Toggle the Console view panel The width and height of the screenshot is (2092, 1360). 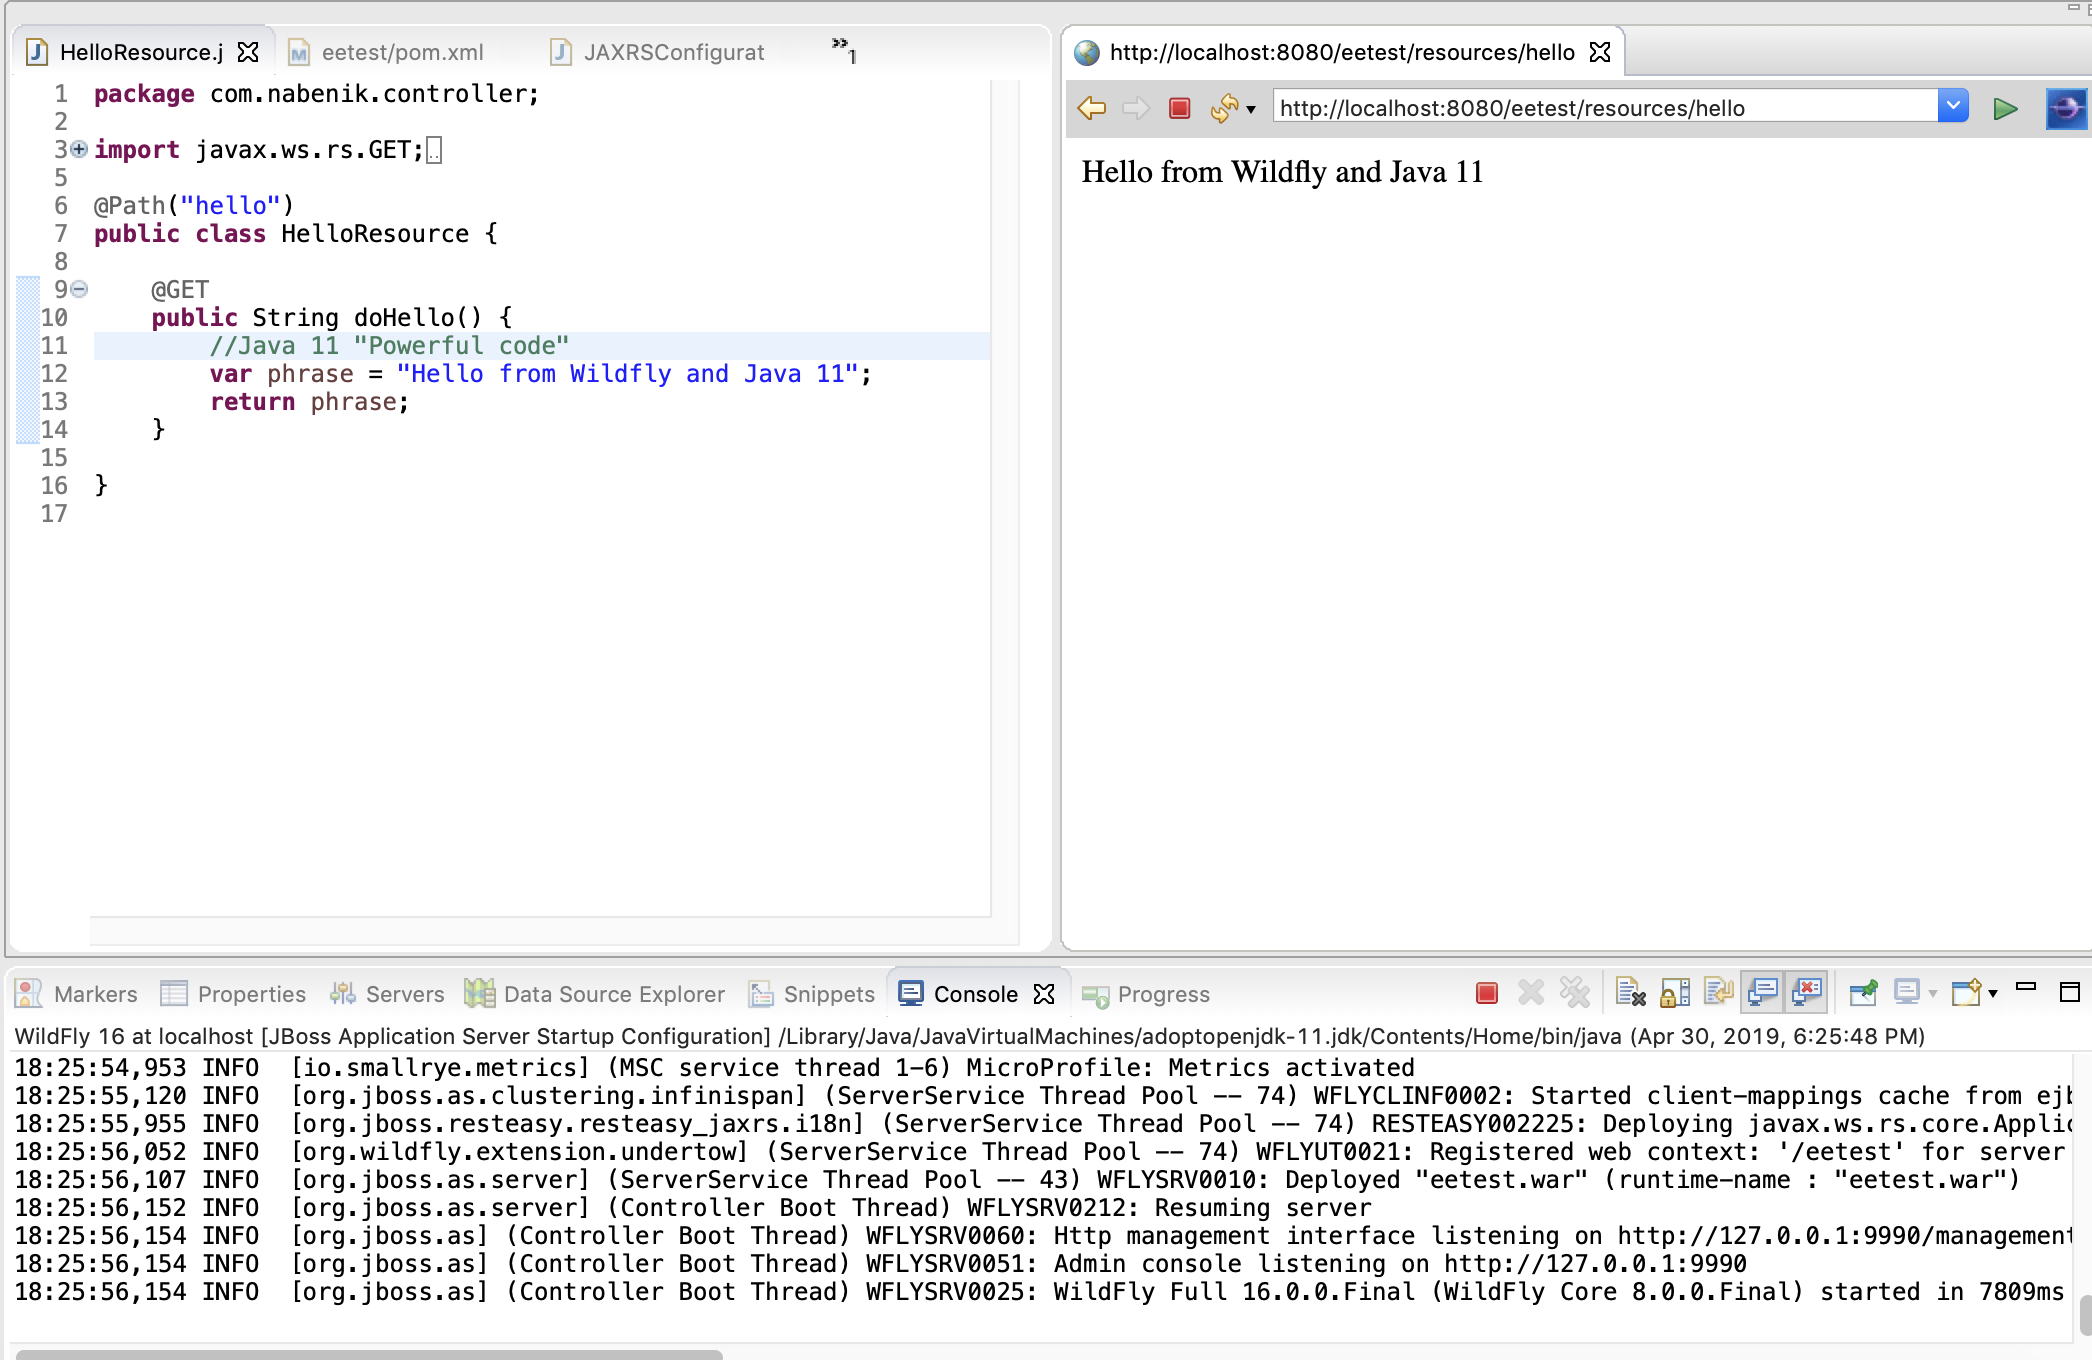pyautogui.click(x=974, y=993)
